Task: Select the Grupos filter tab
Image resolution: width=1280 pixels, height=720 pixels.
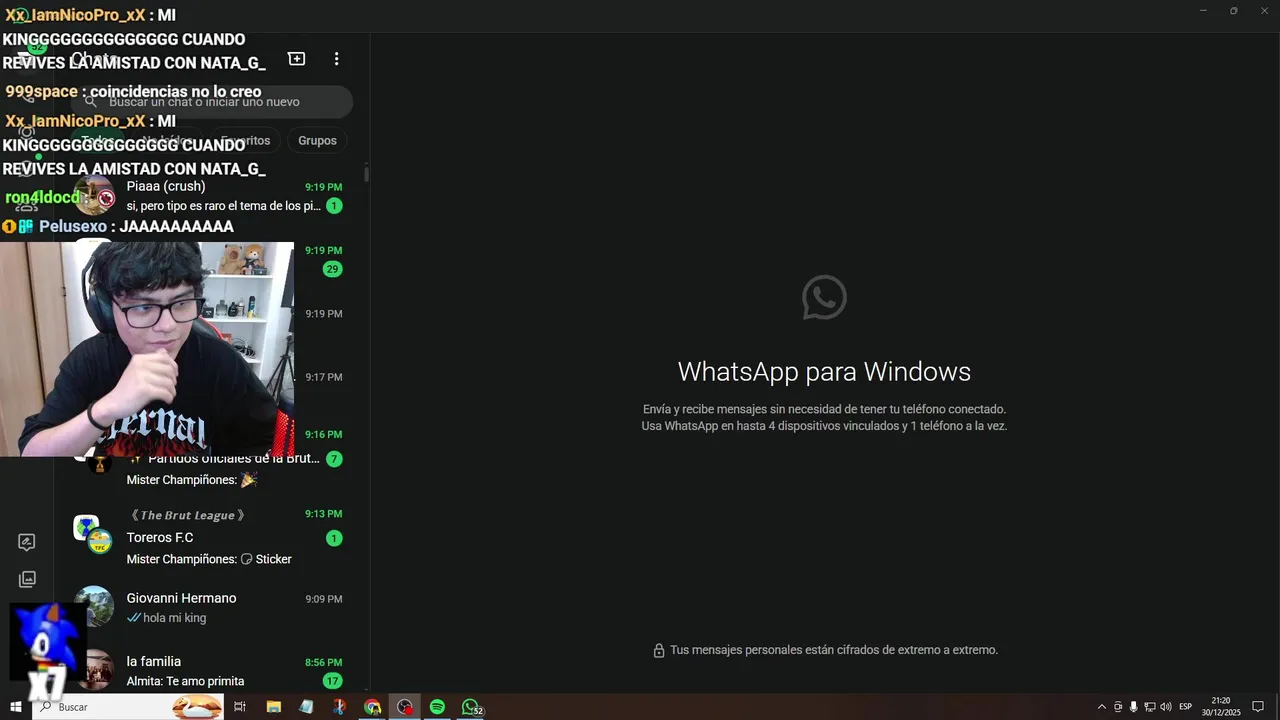Action: coord(317,140)
